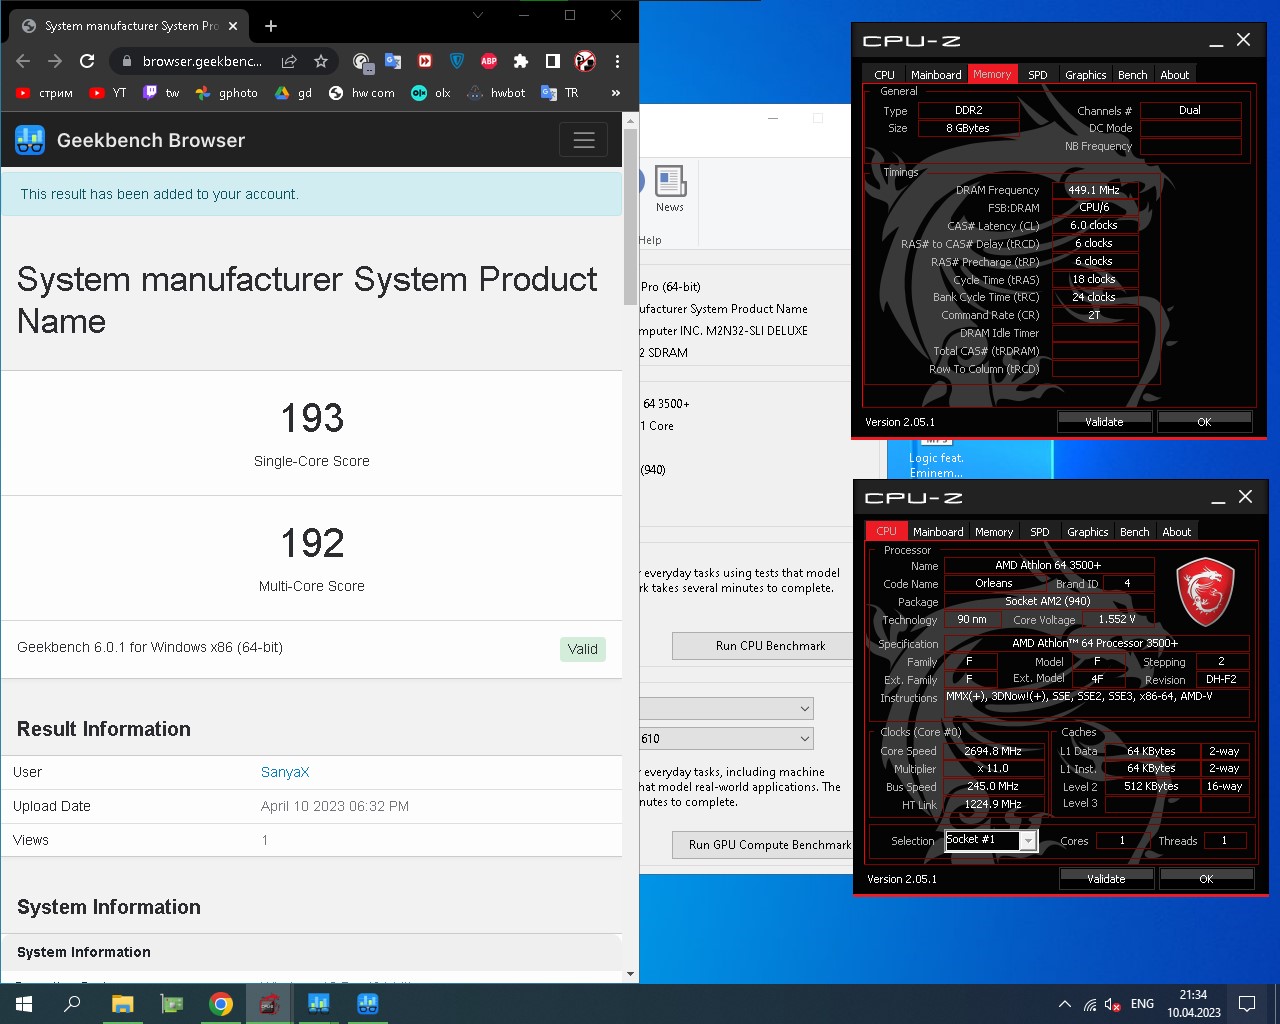Run GPU Compute Benchmark in Geekbench
This screenshot has height=1024, width=1280.
coord(762,845)
